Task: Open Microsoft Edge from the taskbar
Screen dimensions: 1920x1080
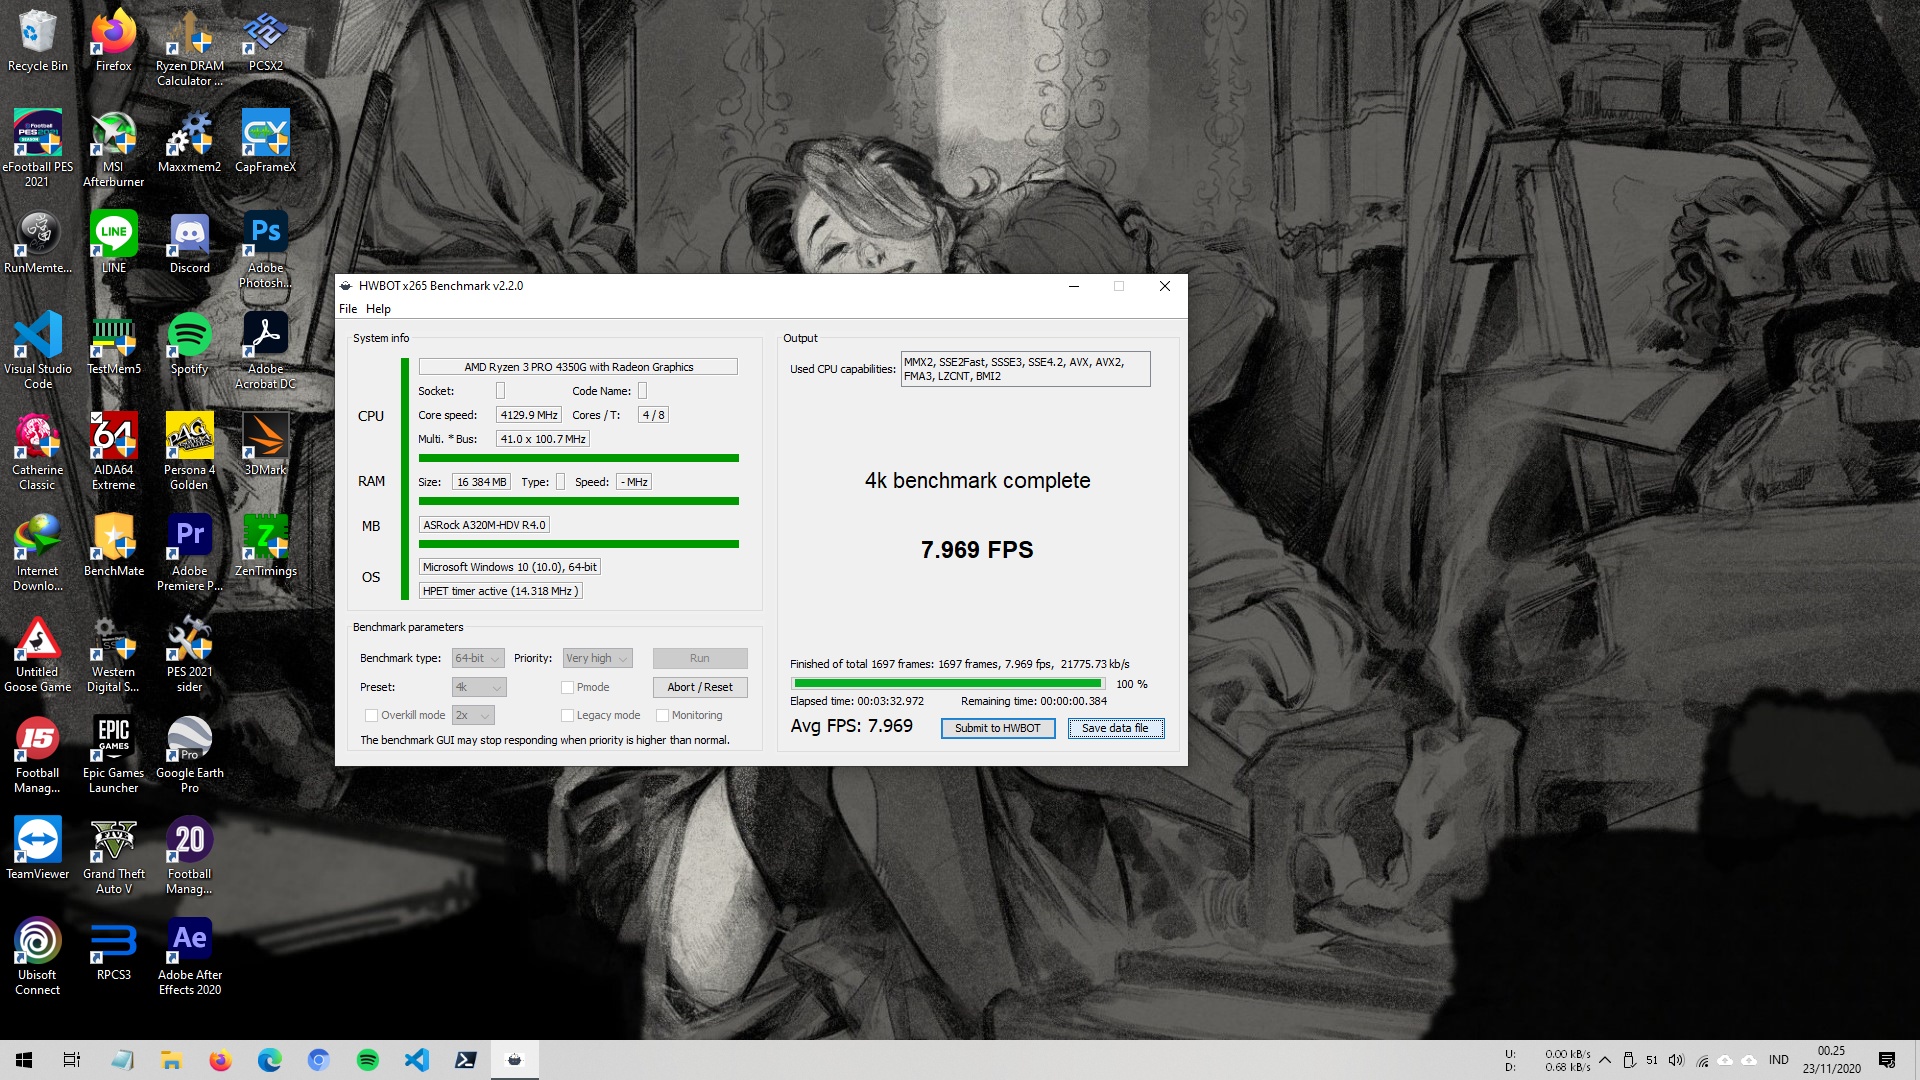Action: pos(270,1061)
